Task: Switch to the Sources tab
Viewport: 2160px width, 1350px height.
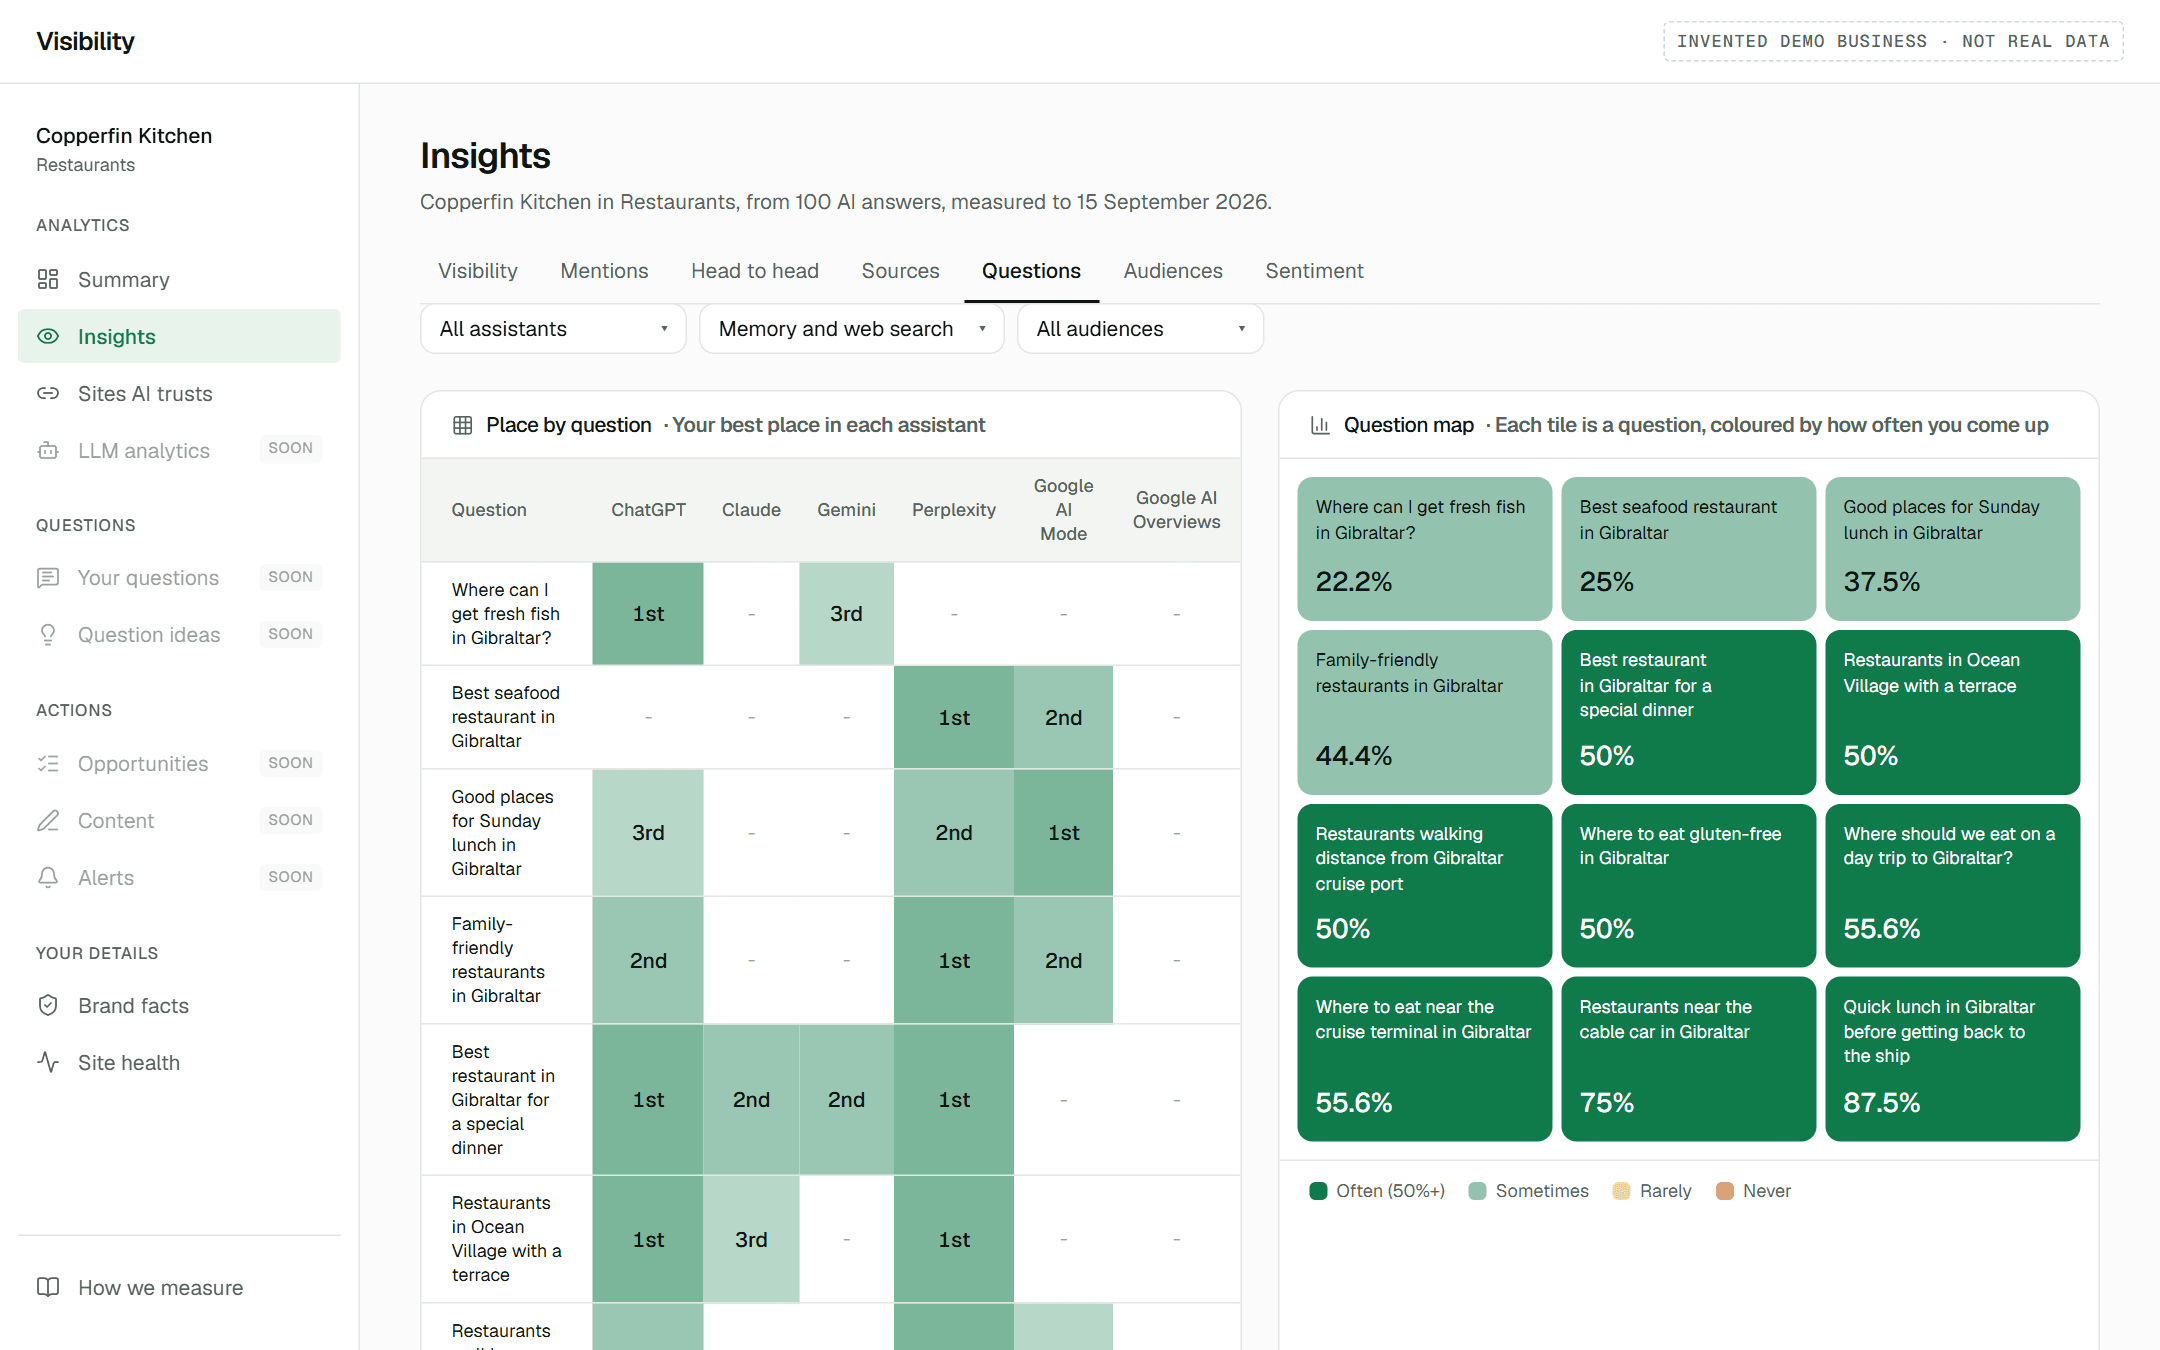Action: [900, 271]
